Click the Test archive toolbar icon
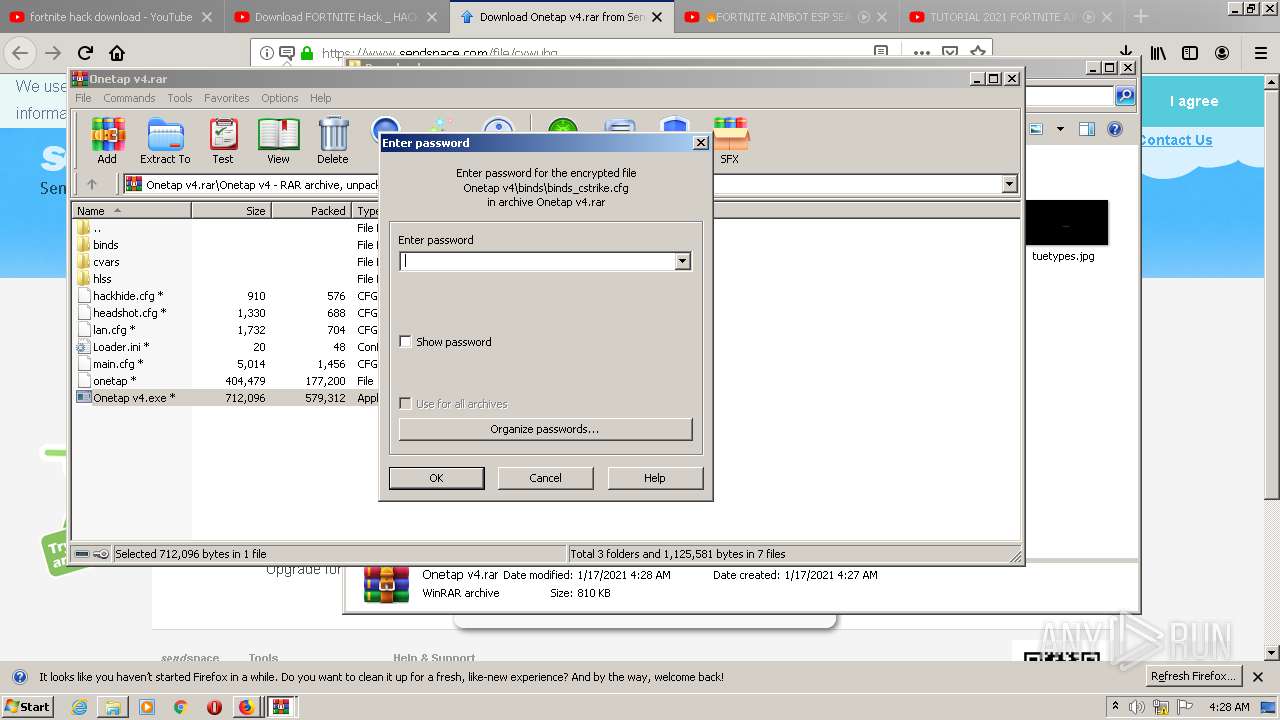 [x=223, y=140]
